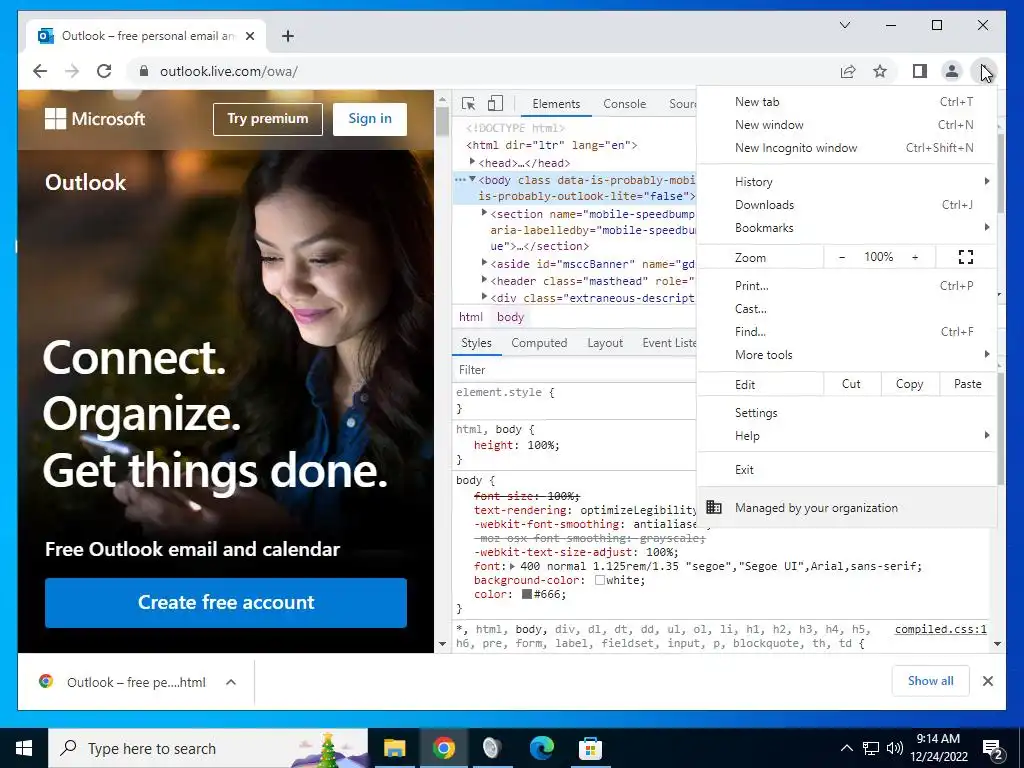The image size is (1024, 768).
Task: Open the tab search chevron
Action: coord(844,25)
